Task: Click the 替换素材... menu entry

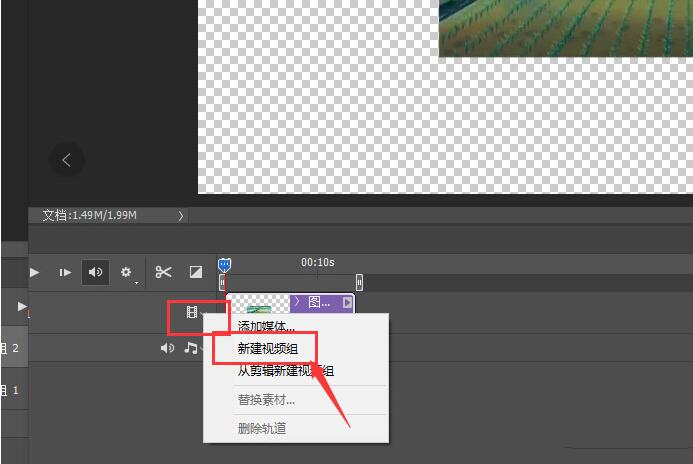Action: click(x=266, y=400)
